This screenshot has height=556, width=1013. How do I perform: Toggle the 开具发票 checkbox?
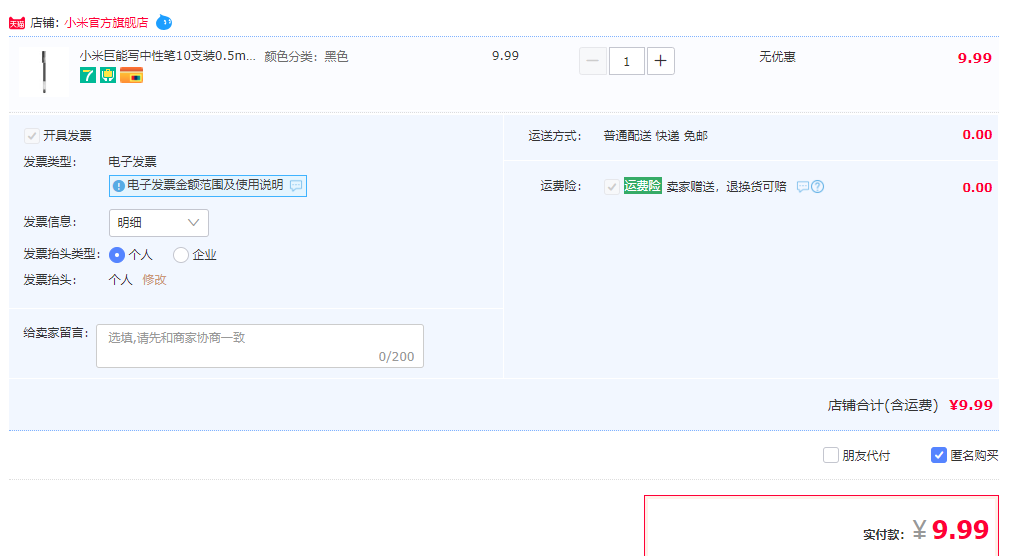pyautogui.click(x=32, y=136)
